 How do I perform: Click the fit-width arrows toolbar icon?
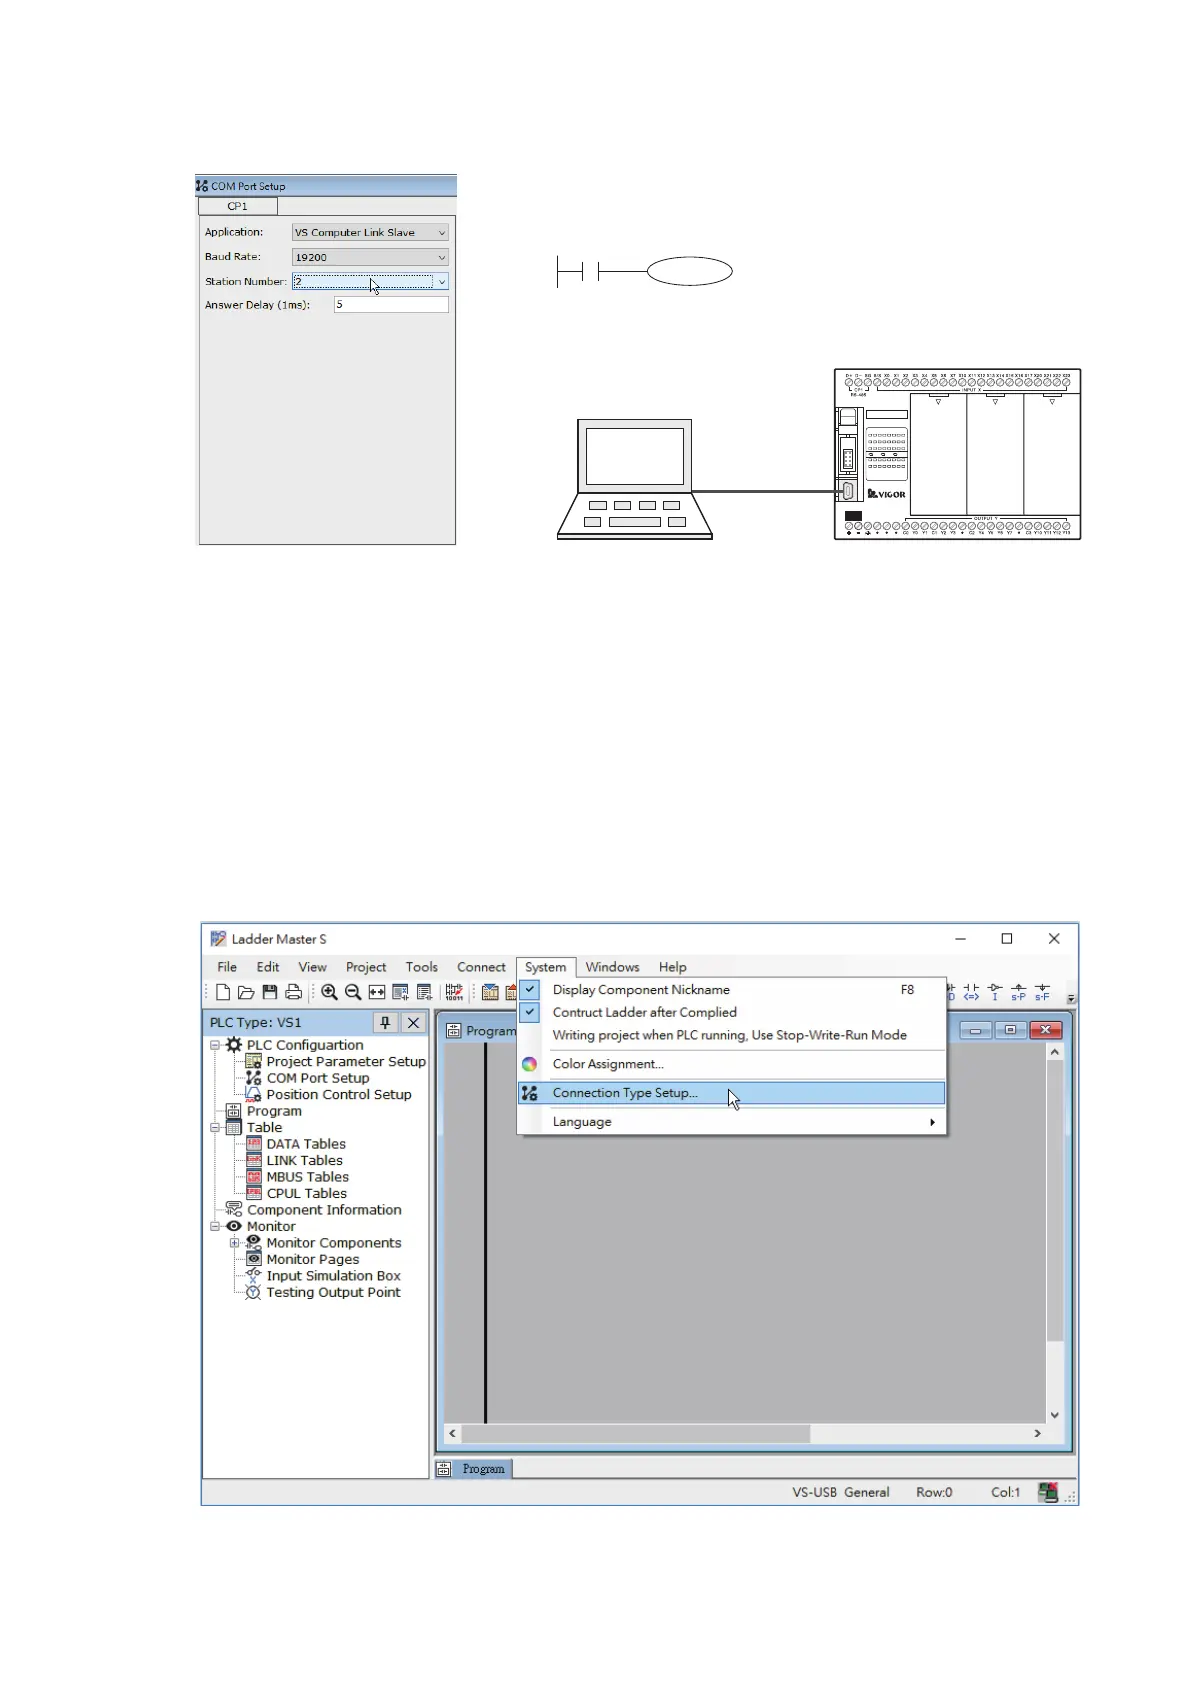[377, 992]
